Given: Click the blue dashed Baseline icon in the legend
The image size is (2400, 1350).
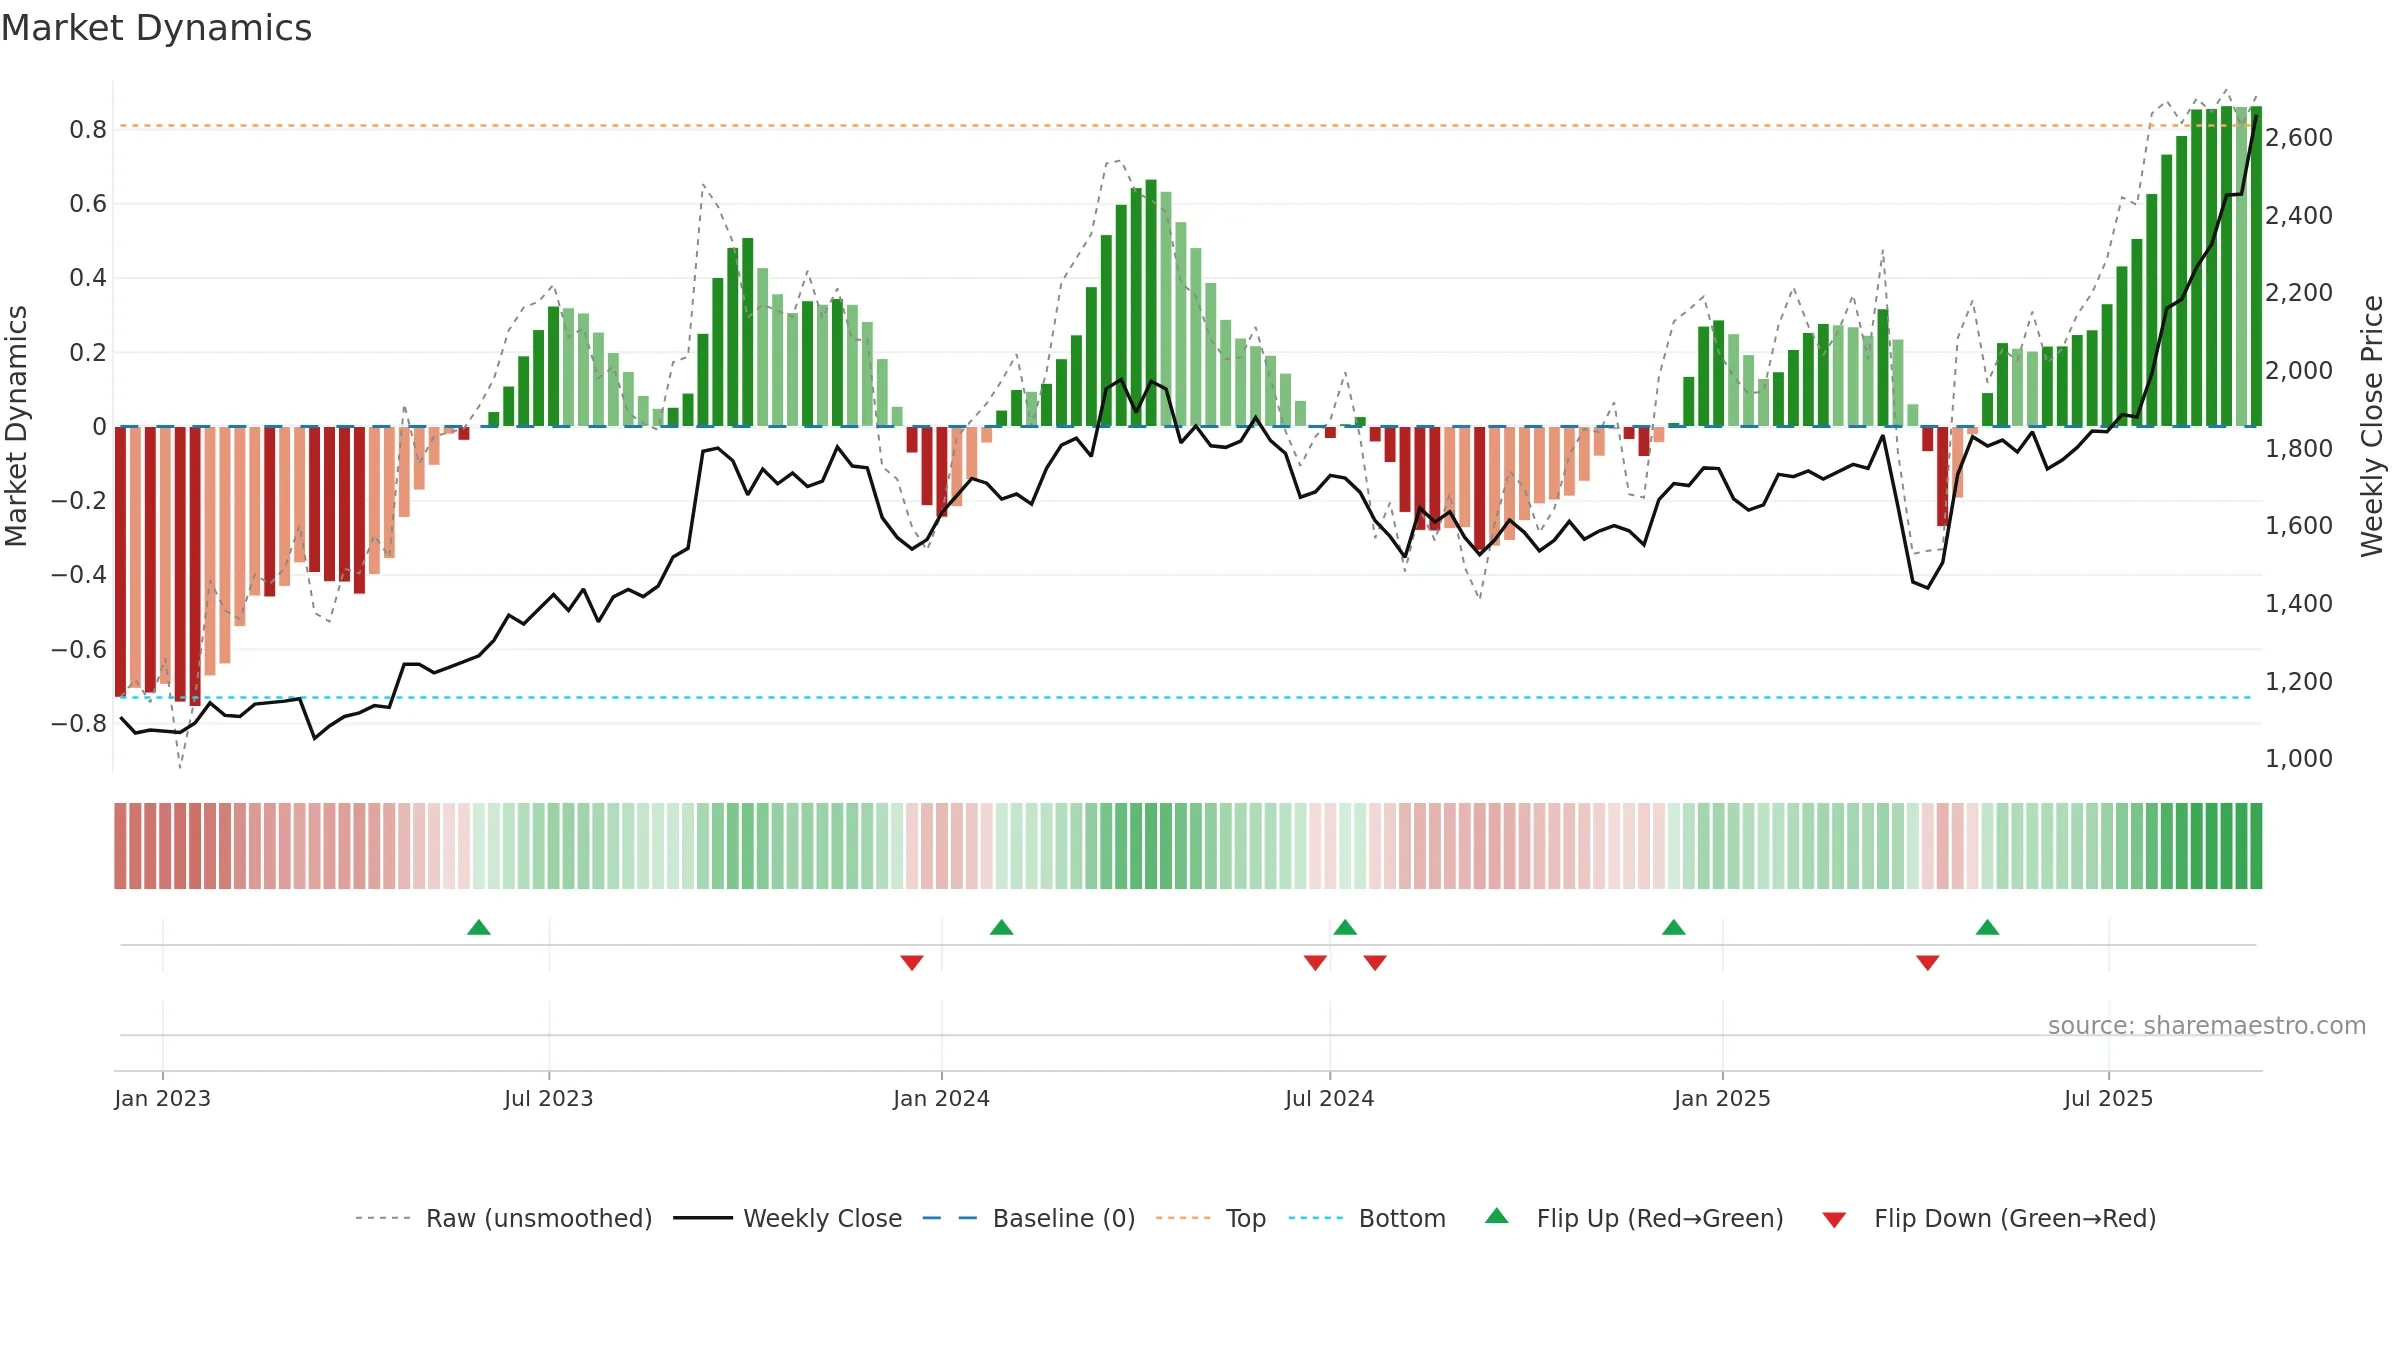Looking at the screenshot, I should coord(950,1218).
